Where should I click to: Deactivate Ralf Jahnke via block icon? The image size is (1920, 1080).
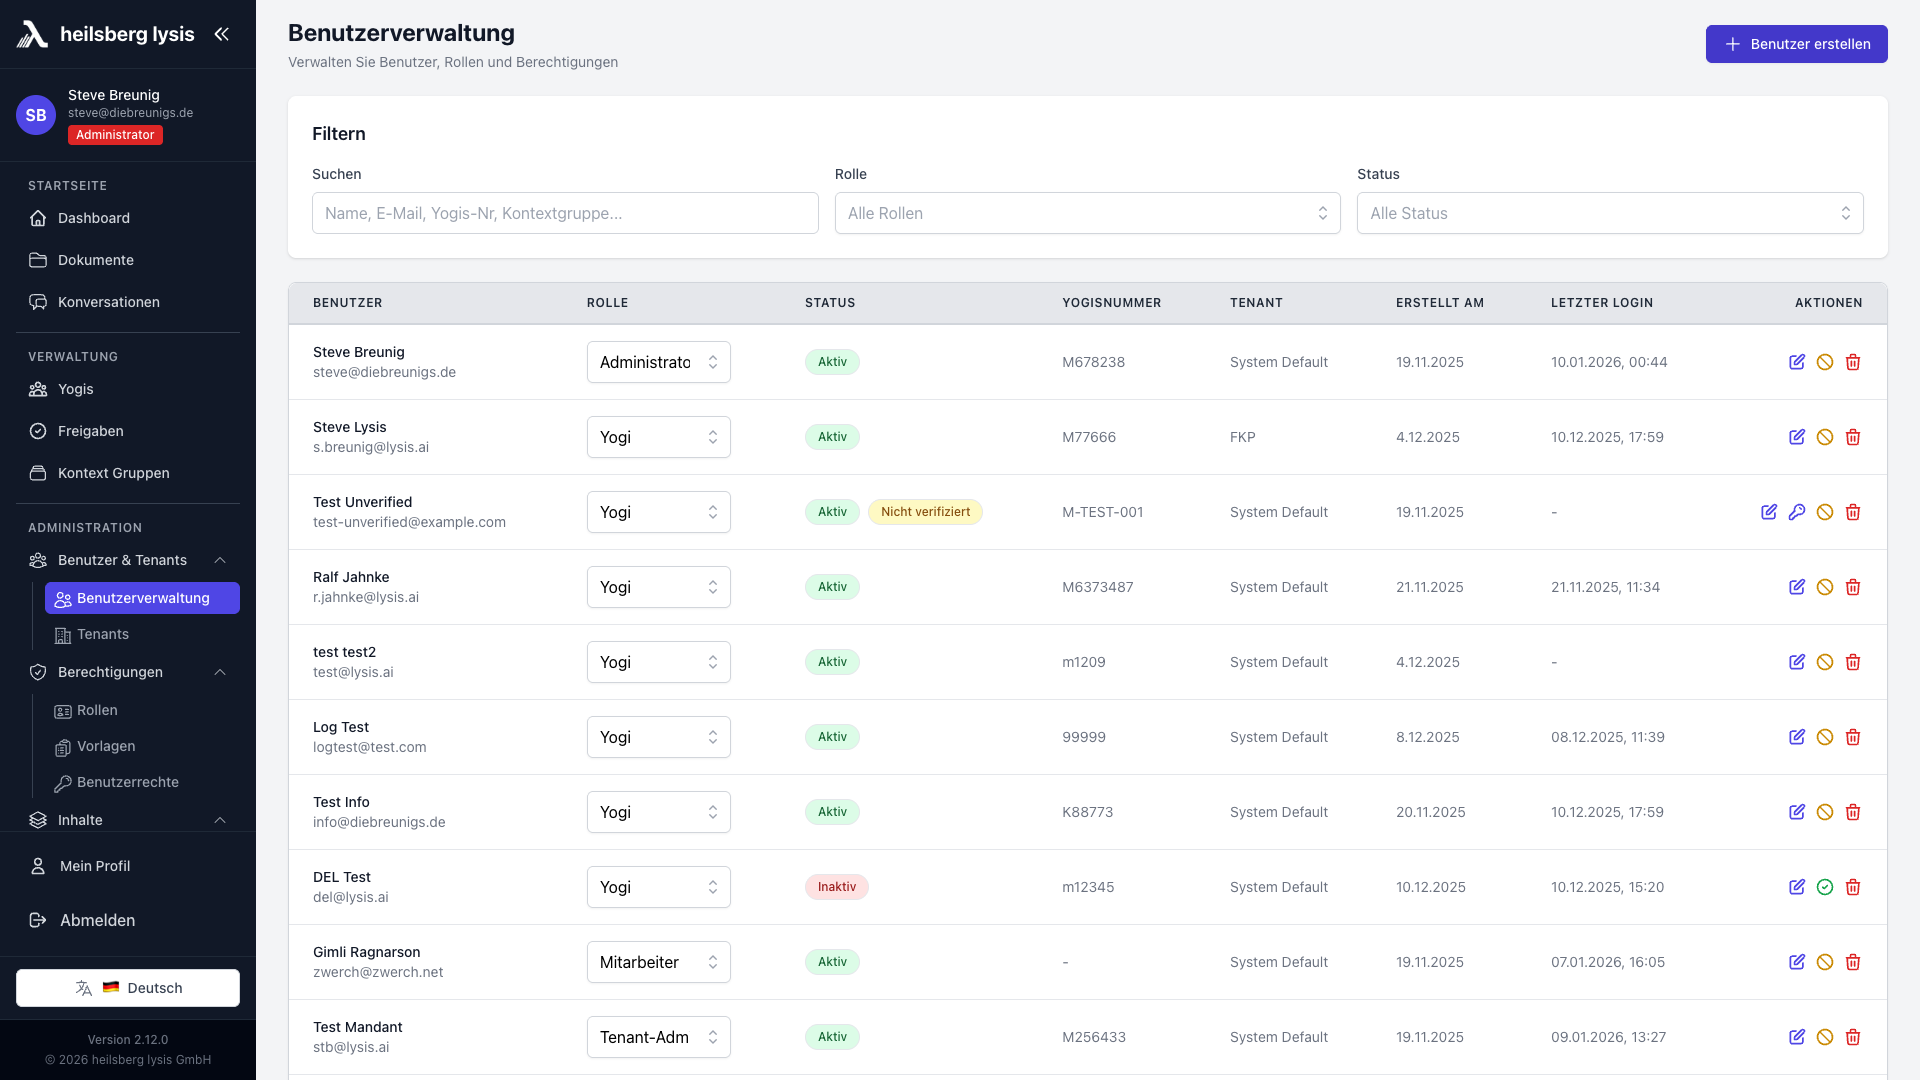[x=1824, y=587]
